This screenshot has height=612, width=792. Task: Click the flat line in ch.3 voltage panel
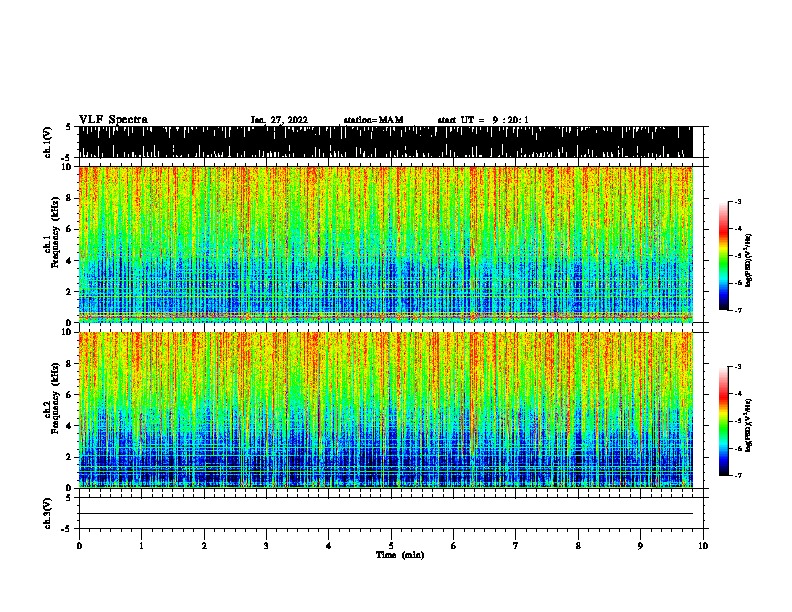click(385, 514)
